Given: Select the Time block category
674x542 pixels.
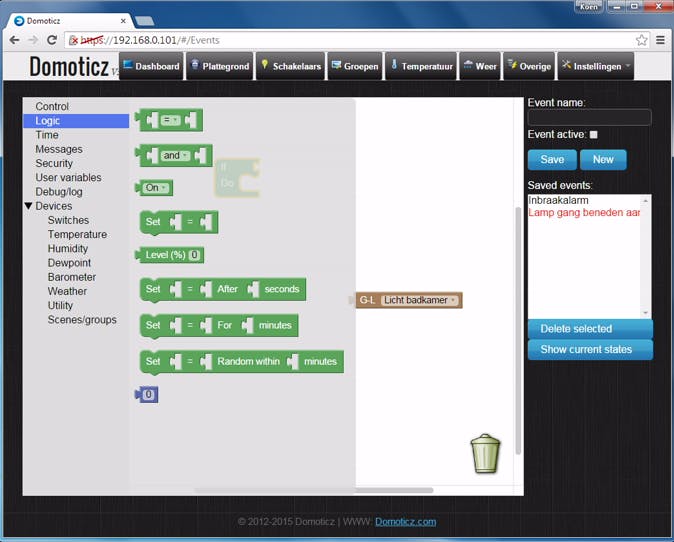Looking at the screenshot, I should coord(47,135).
